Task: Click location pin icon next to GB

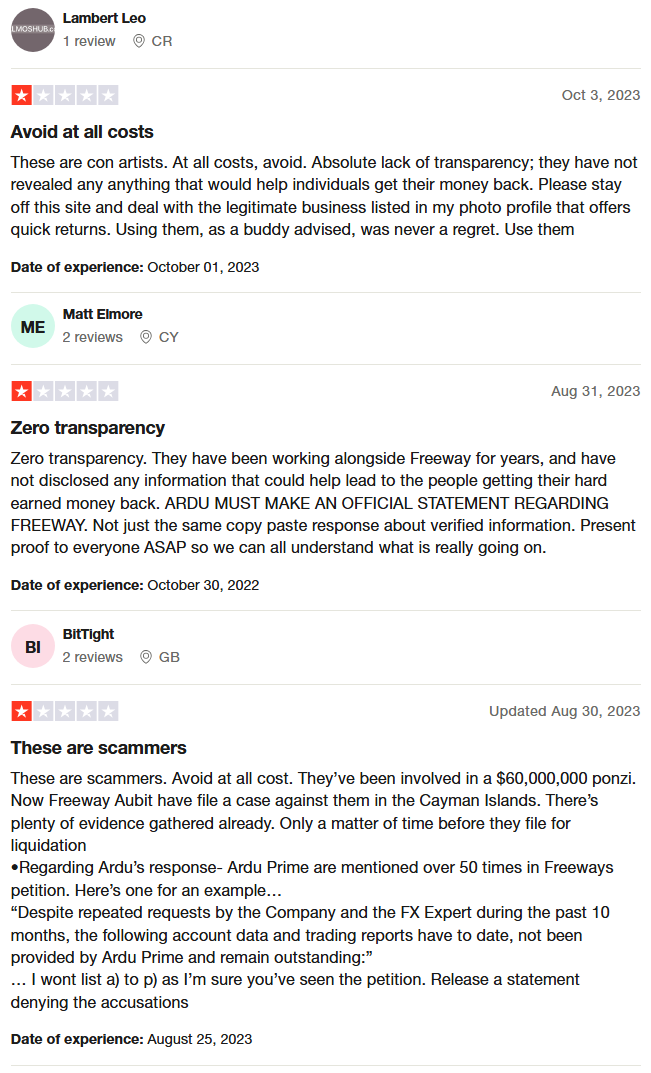Action: (x=146, y=657)
